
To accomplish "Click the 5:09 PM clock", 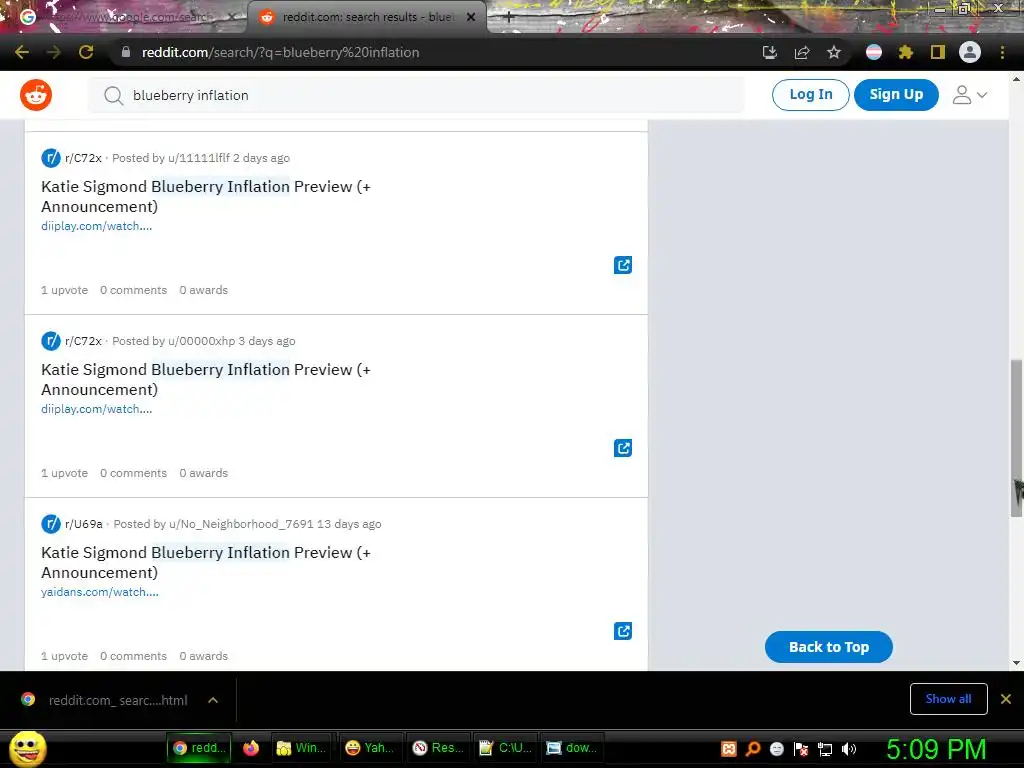I will point(936,749).
